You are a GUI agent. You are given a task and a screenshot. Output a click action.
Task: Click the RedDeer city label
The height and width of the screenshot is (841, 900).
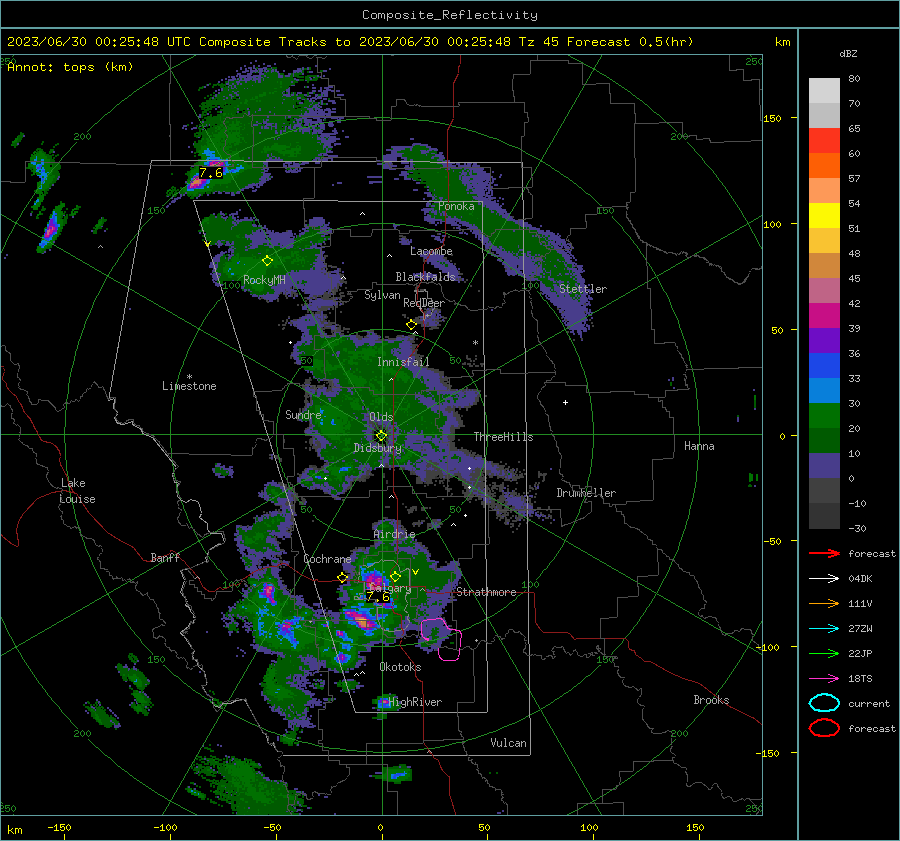tap(424, 303)
